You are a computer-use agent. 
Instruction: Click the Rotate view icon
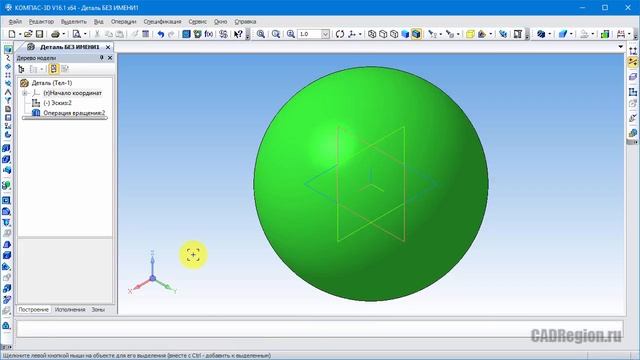(340, 34)
